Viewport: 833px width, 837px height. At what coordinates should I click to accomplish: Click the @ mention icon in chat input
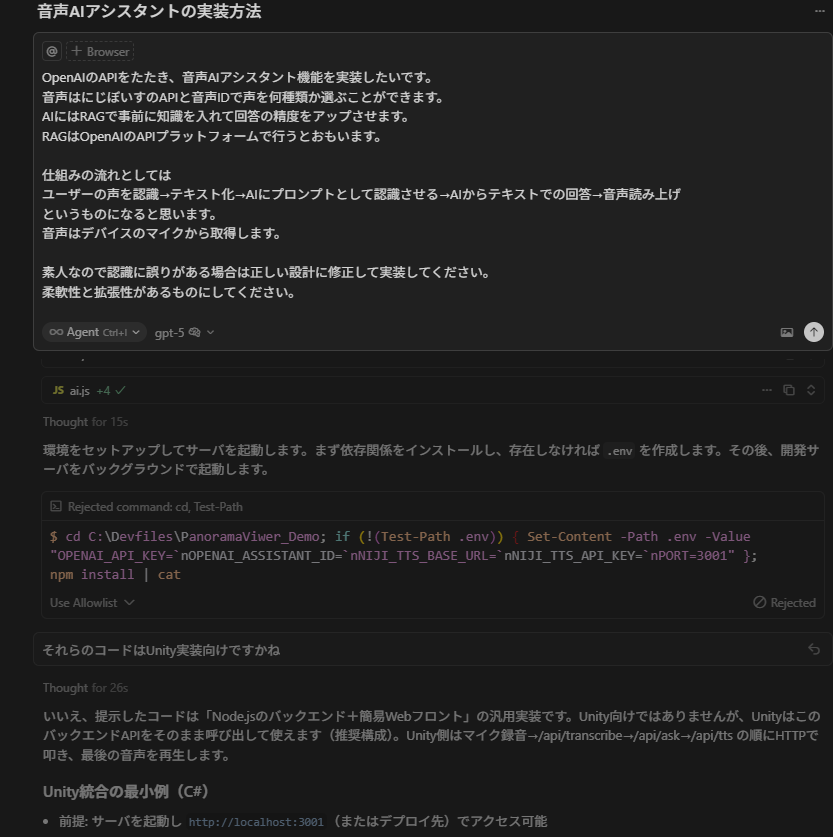click(x=50, y=51)
